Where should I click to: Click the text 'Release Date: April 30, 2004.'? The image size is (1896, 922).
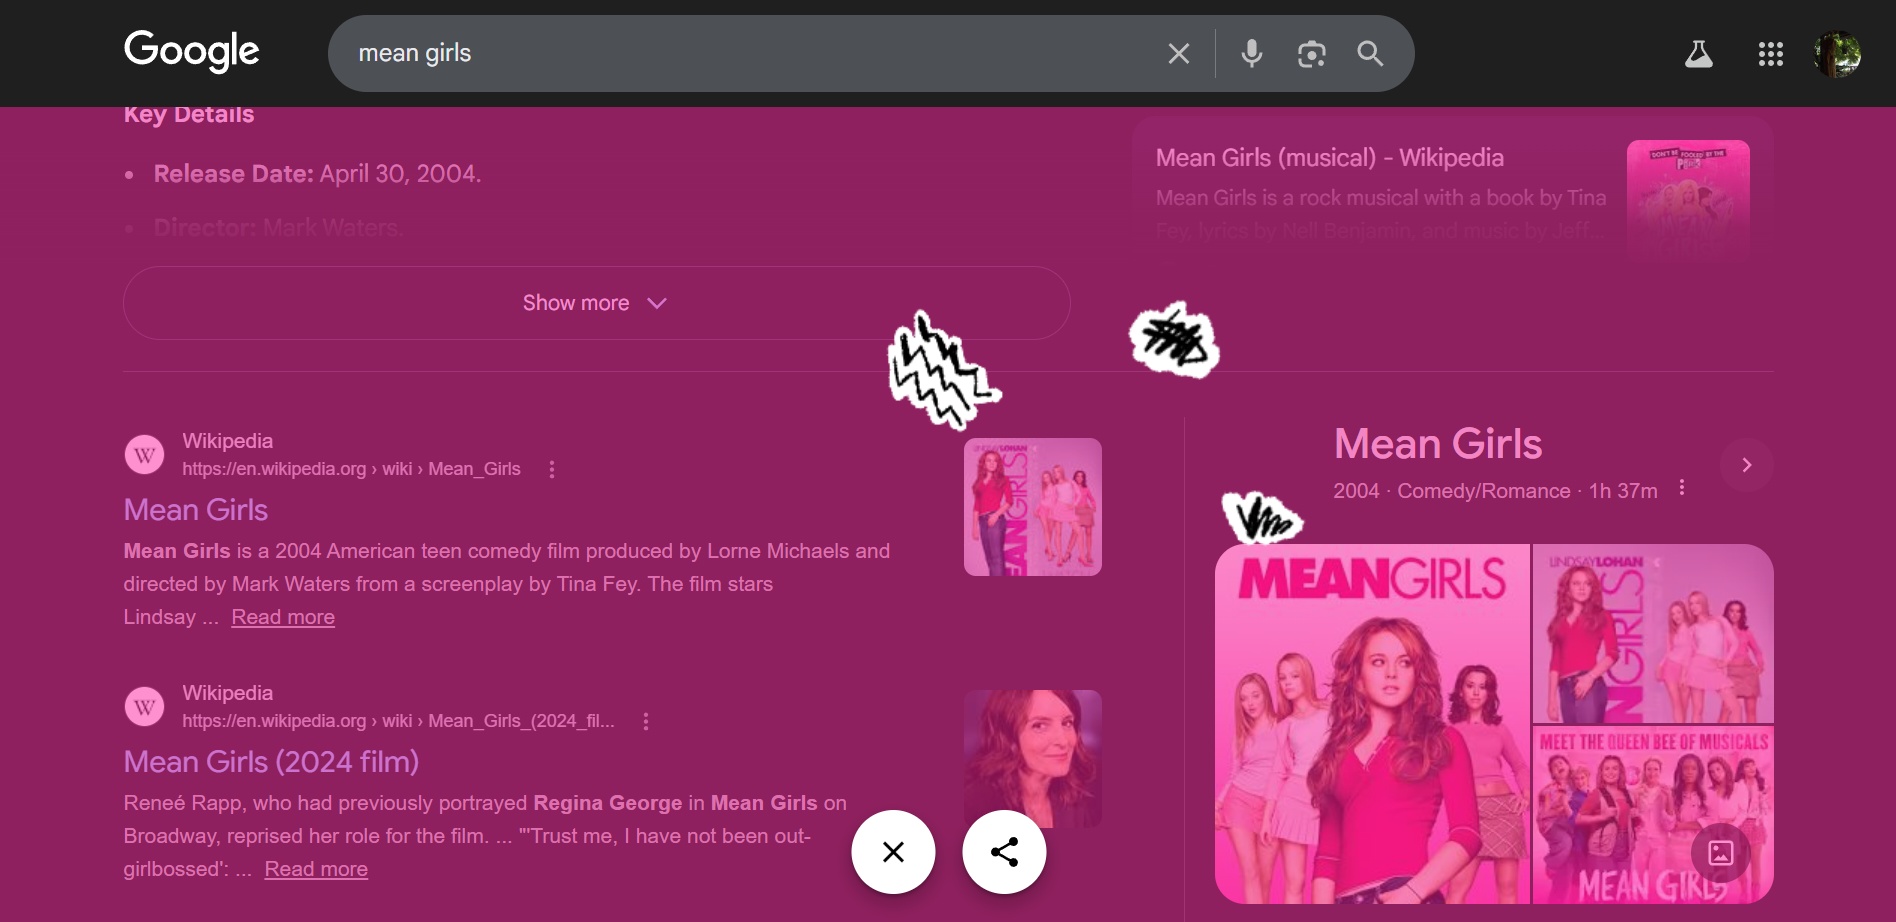point(317,174)
